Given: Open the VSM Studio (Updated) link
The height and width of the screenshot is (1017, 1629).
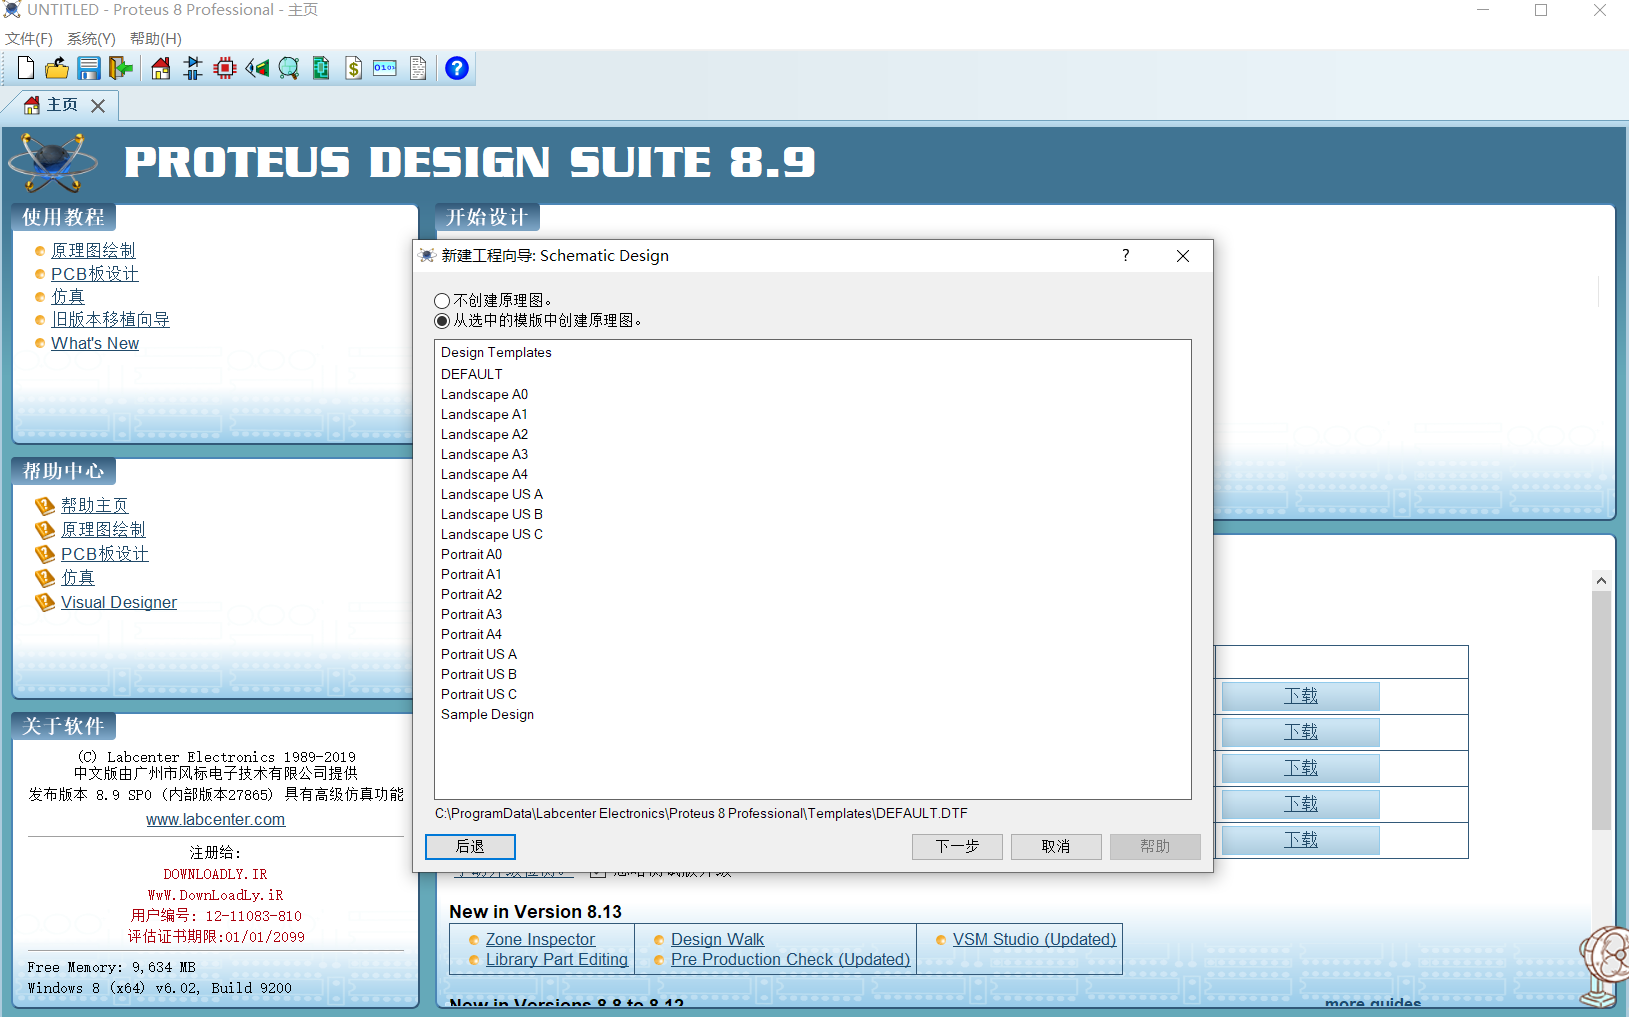Looking at the screenshot, I should tap(1034, 939).
